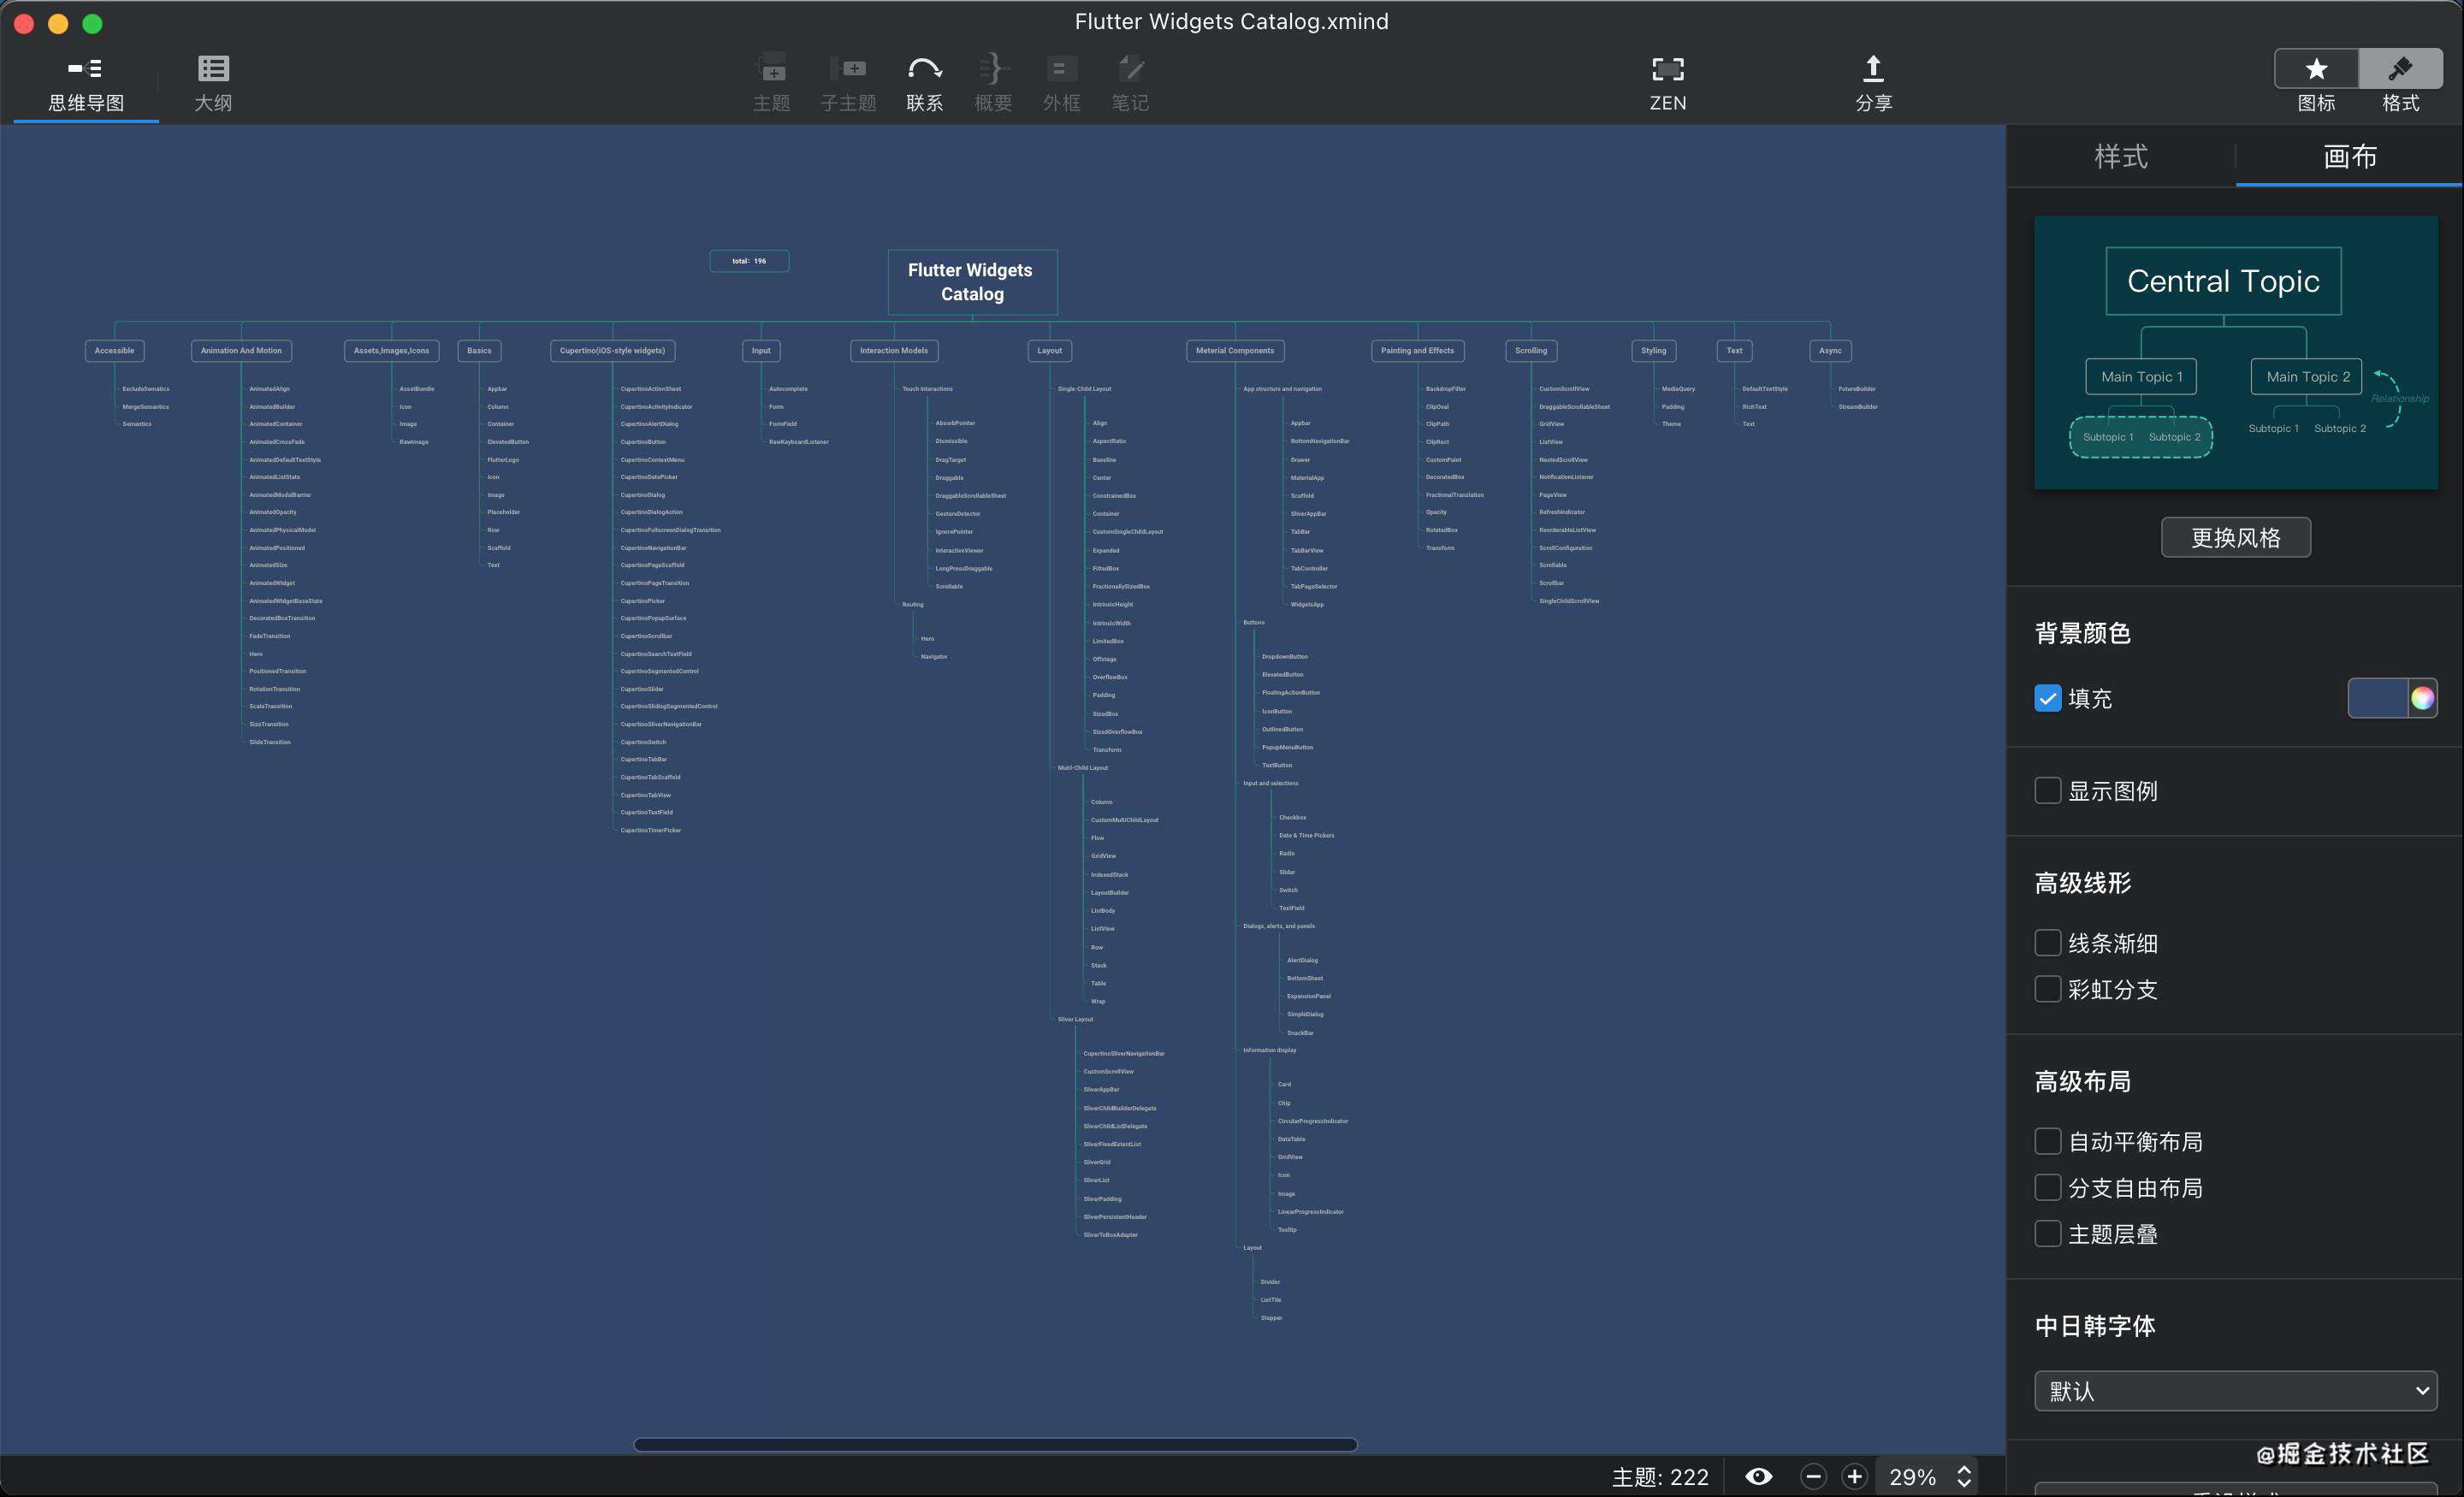Screen dimensions: 2464x1497
Task: Enable Topic Overlap (主题层叠)
Action: click(2047, 1234)
